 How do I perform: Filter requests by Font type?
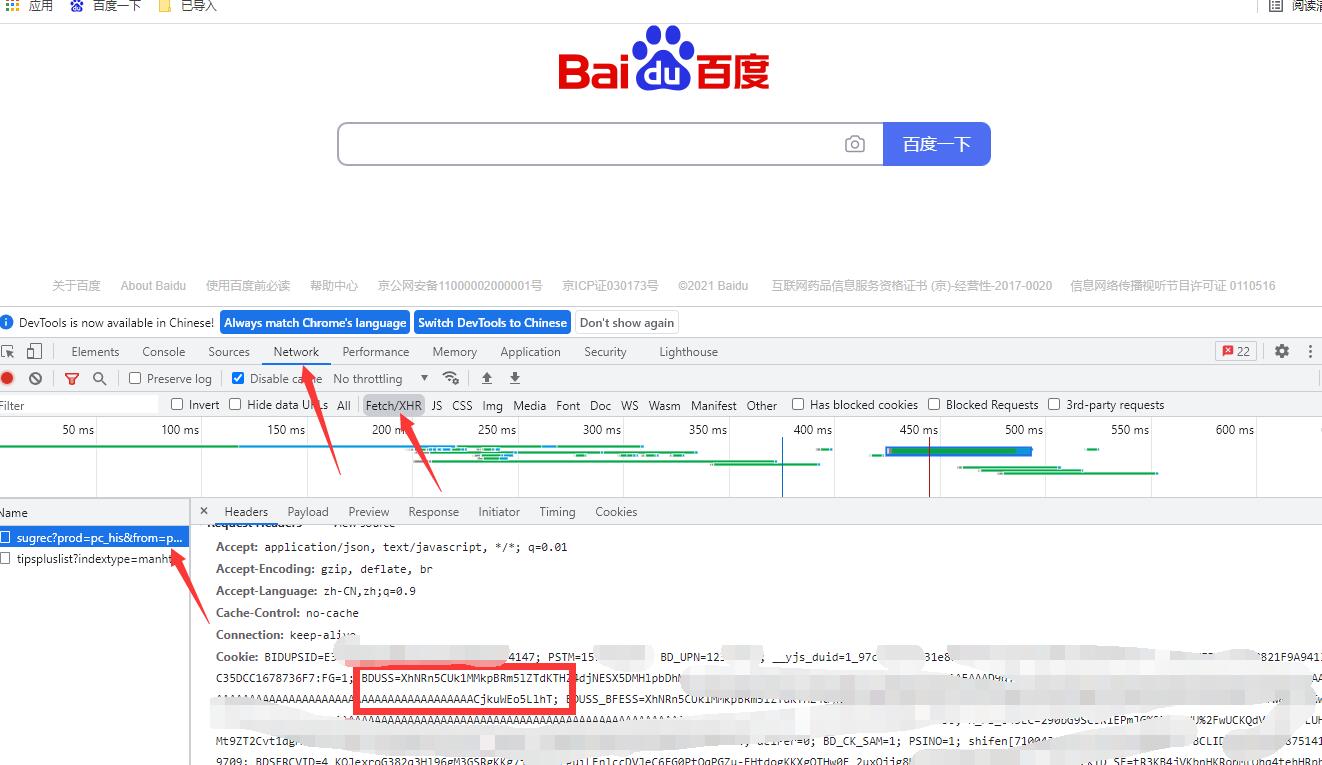(x=568, y=405)
